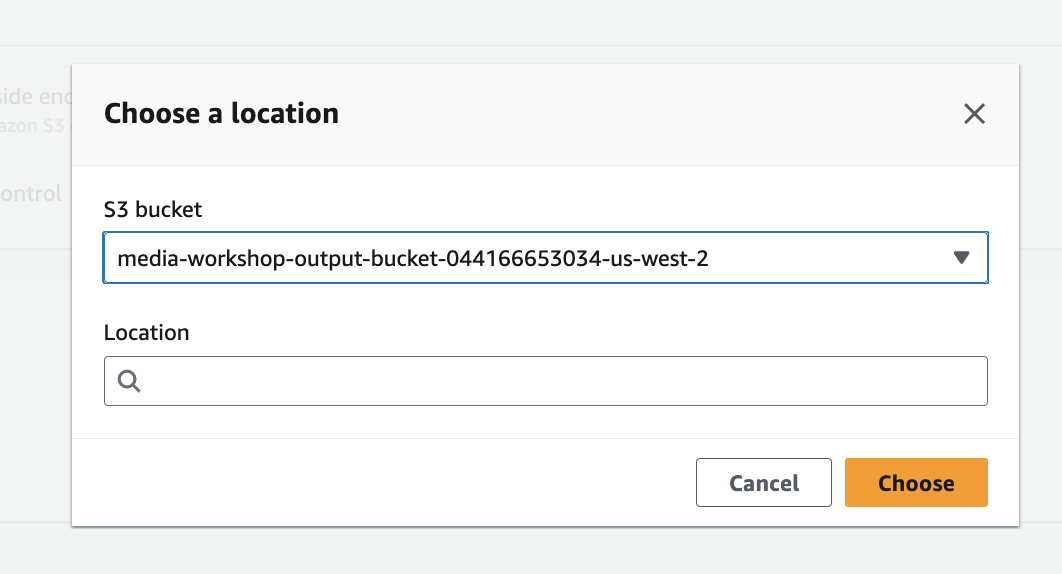Confirm with the orange Choose button

pos(916,483)
